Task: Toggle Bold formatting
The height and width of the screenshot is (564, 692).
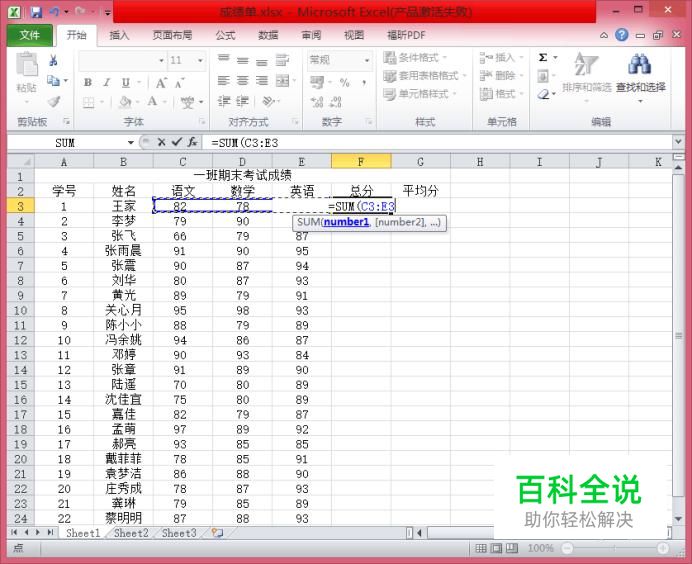Action: (x=88, y=82)
